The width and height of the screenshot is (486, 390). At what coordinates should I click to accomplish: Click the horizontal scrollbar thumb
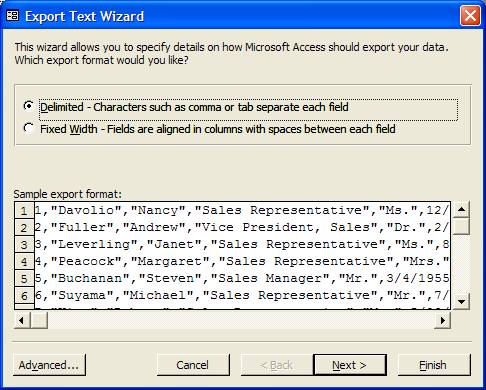(39, 321)
